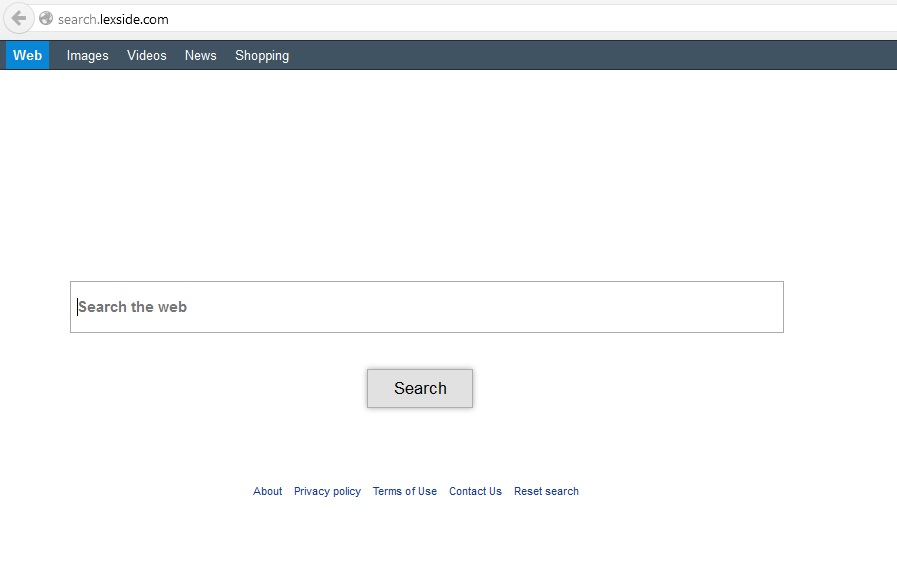The image size is (897, 566).
Task: Switch to the Images tab
Action: 88,56
